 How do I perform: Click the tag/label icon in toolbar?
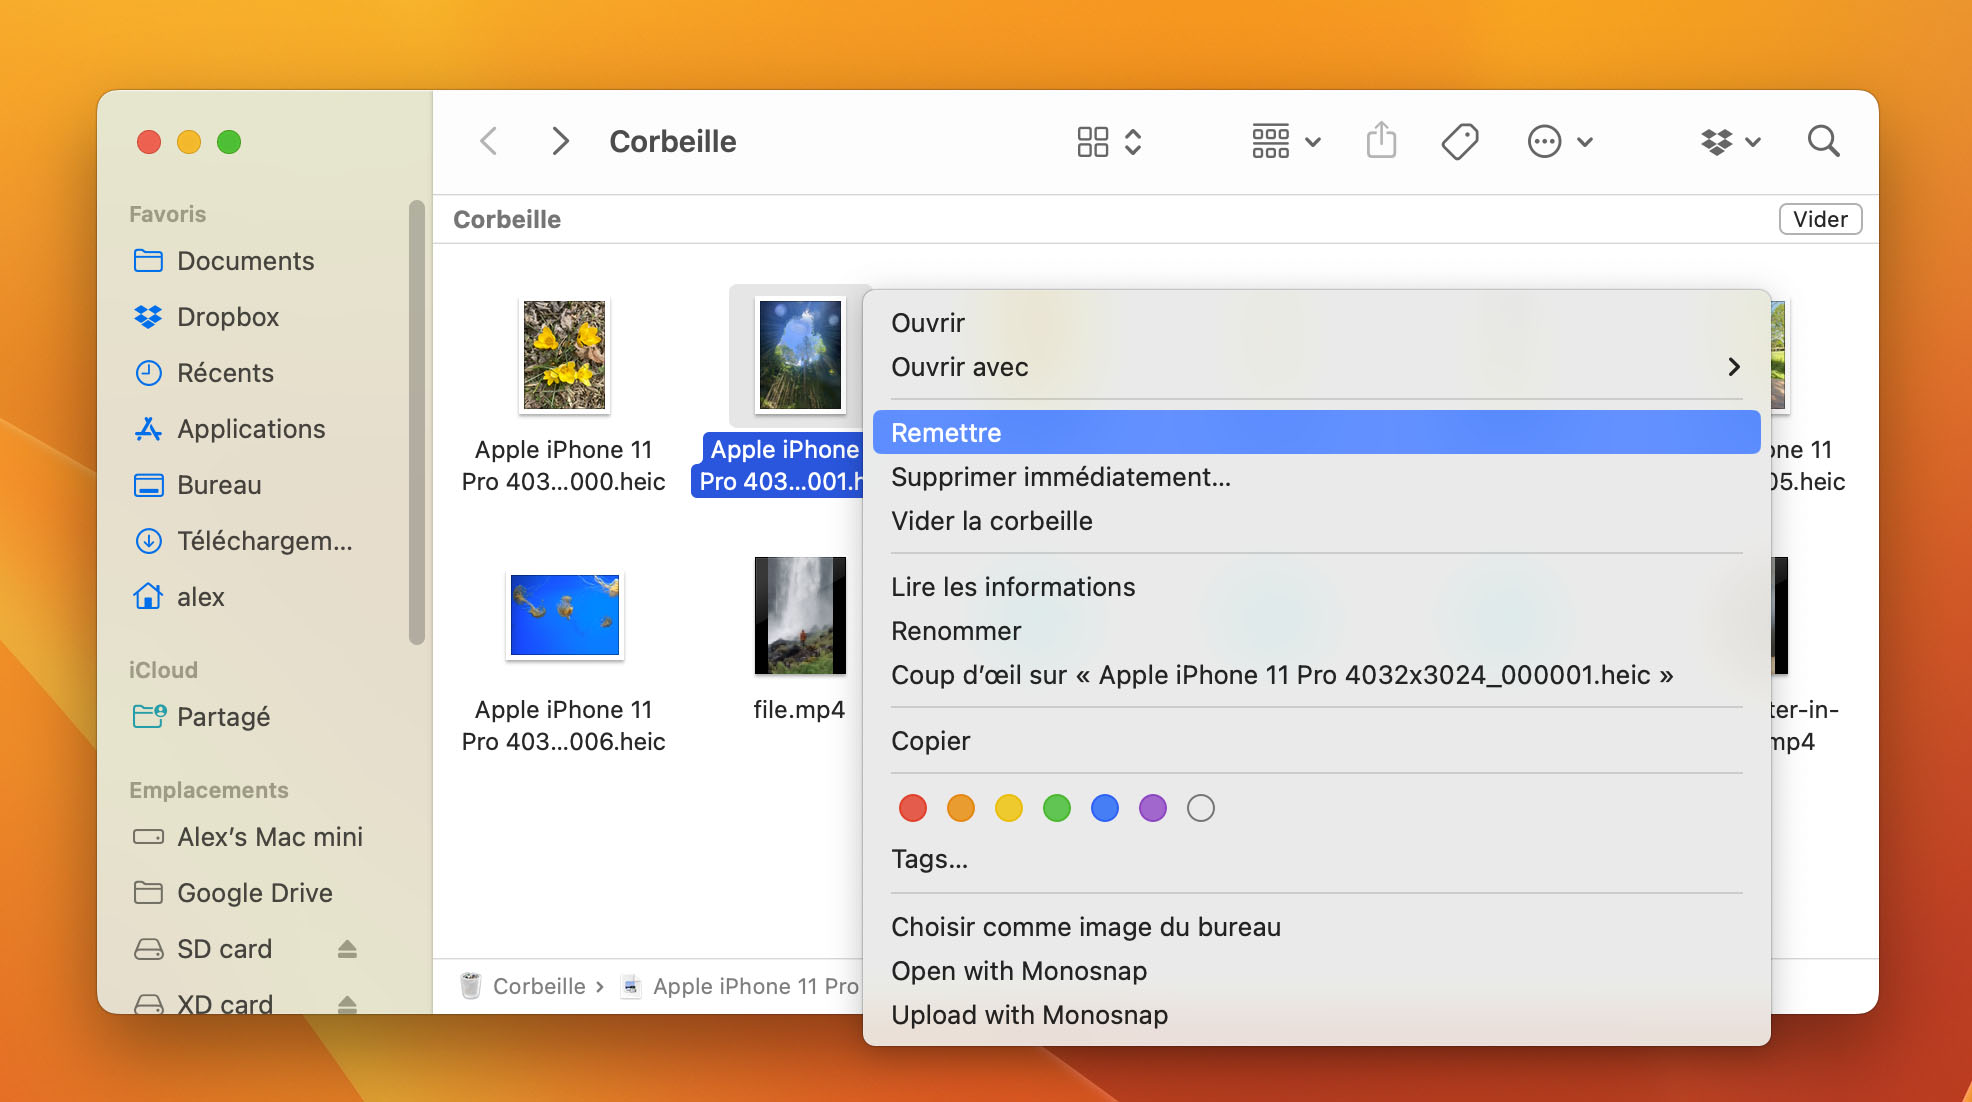[1461, 141]
